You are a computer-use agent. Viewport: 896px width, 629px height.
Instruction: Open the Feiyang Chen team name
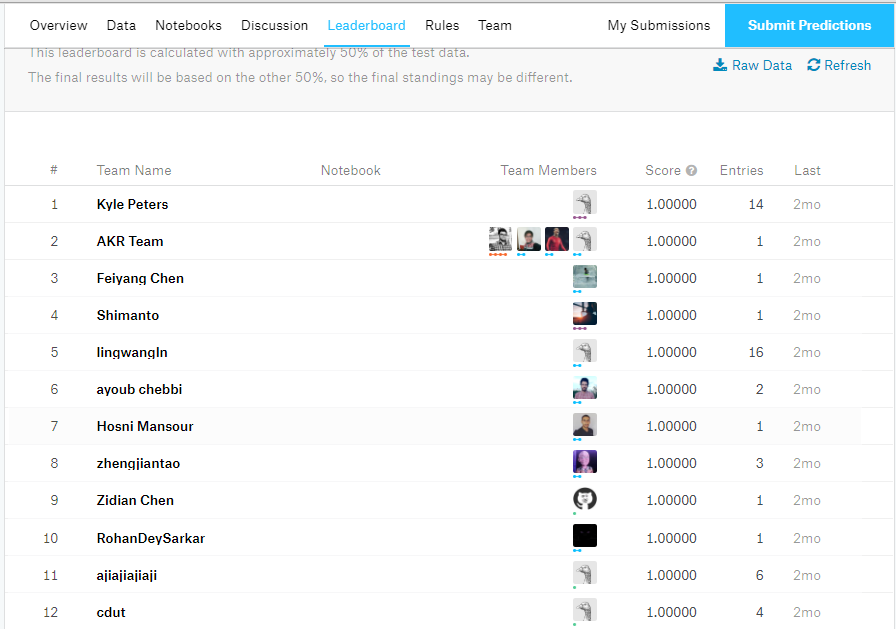140,279
